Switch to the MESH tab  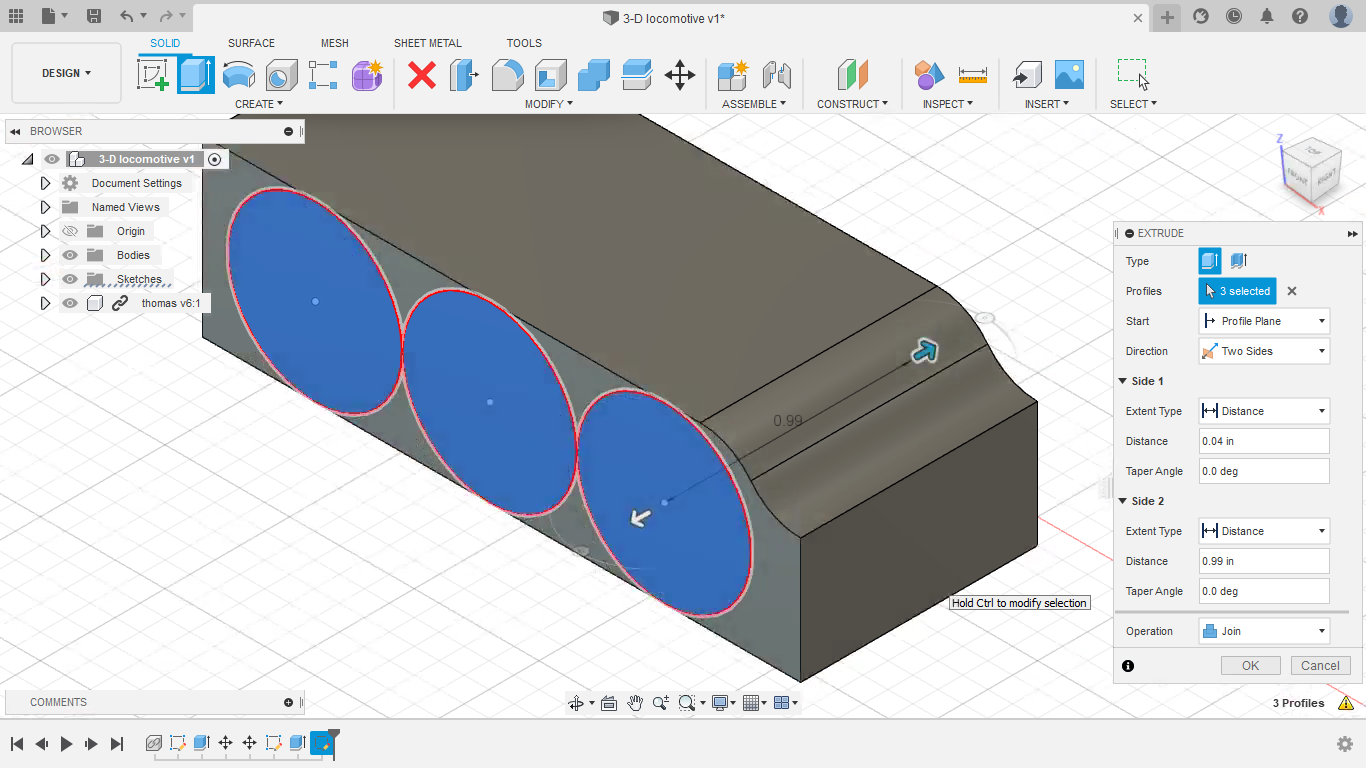[335, 43]
